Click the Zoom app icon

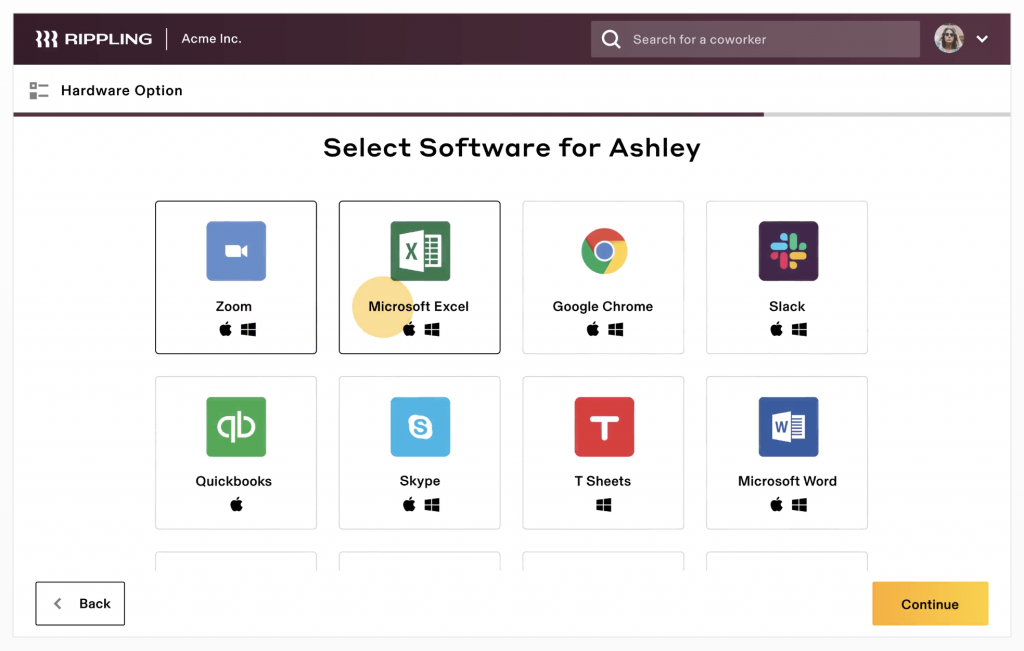[x=236, y=251]
